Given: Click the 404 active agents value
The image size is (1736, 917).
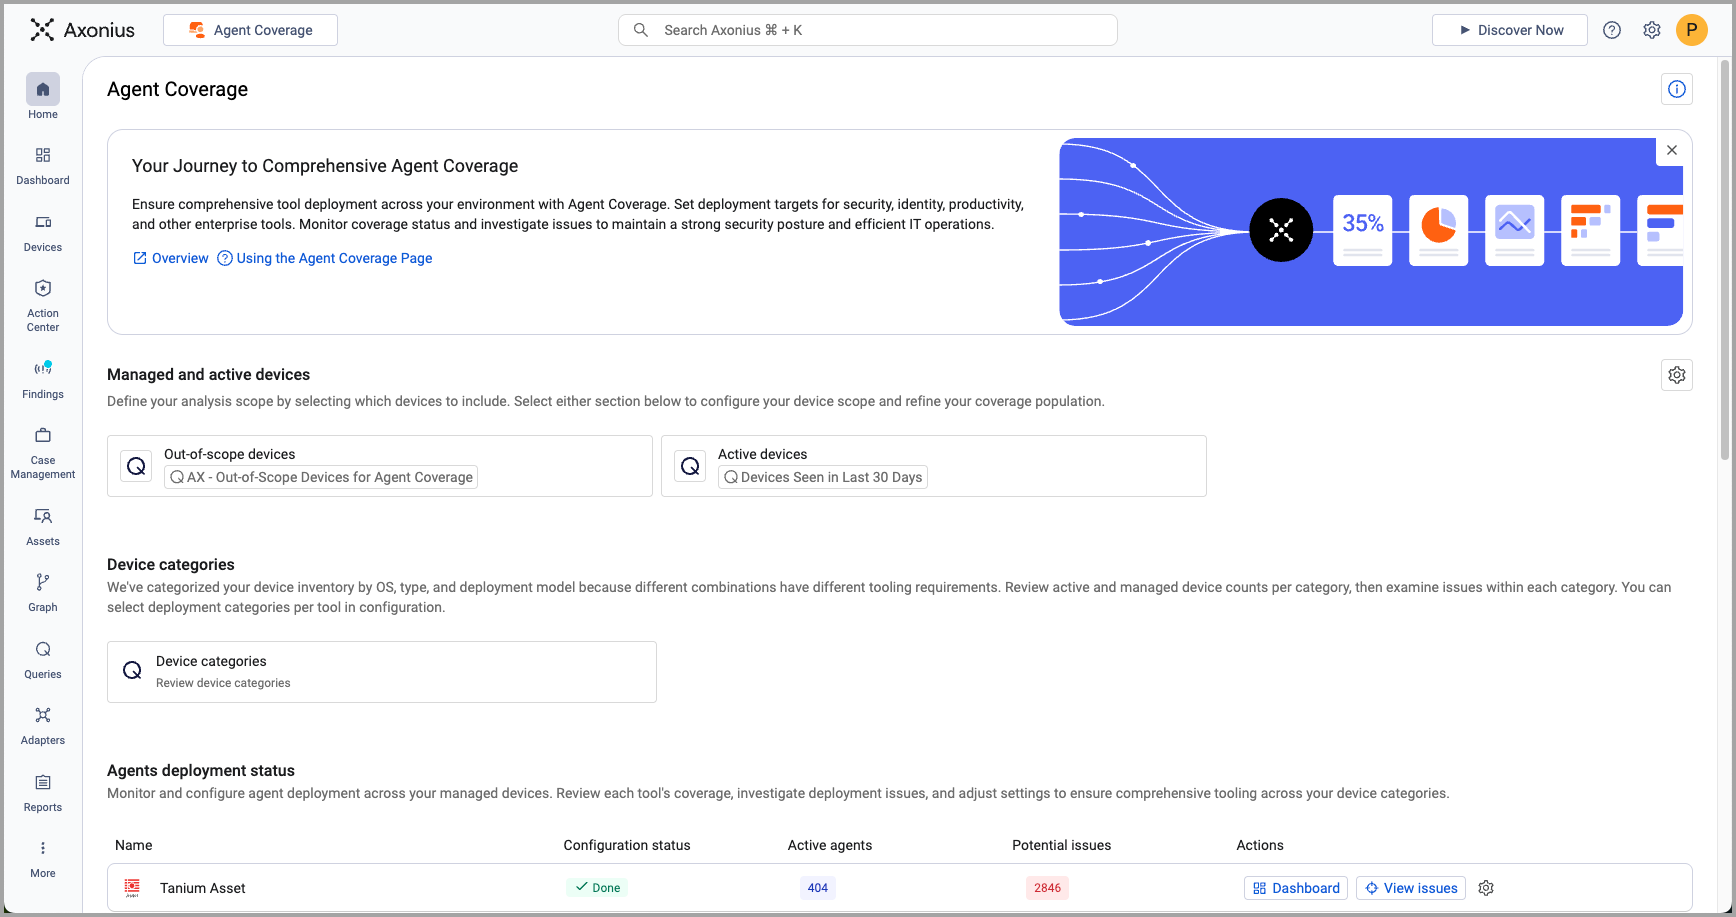Looking at the screenshot, I should click(818, 888).
